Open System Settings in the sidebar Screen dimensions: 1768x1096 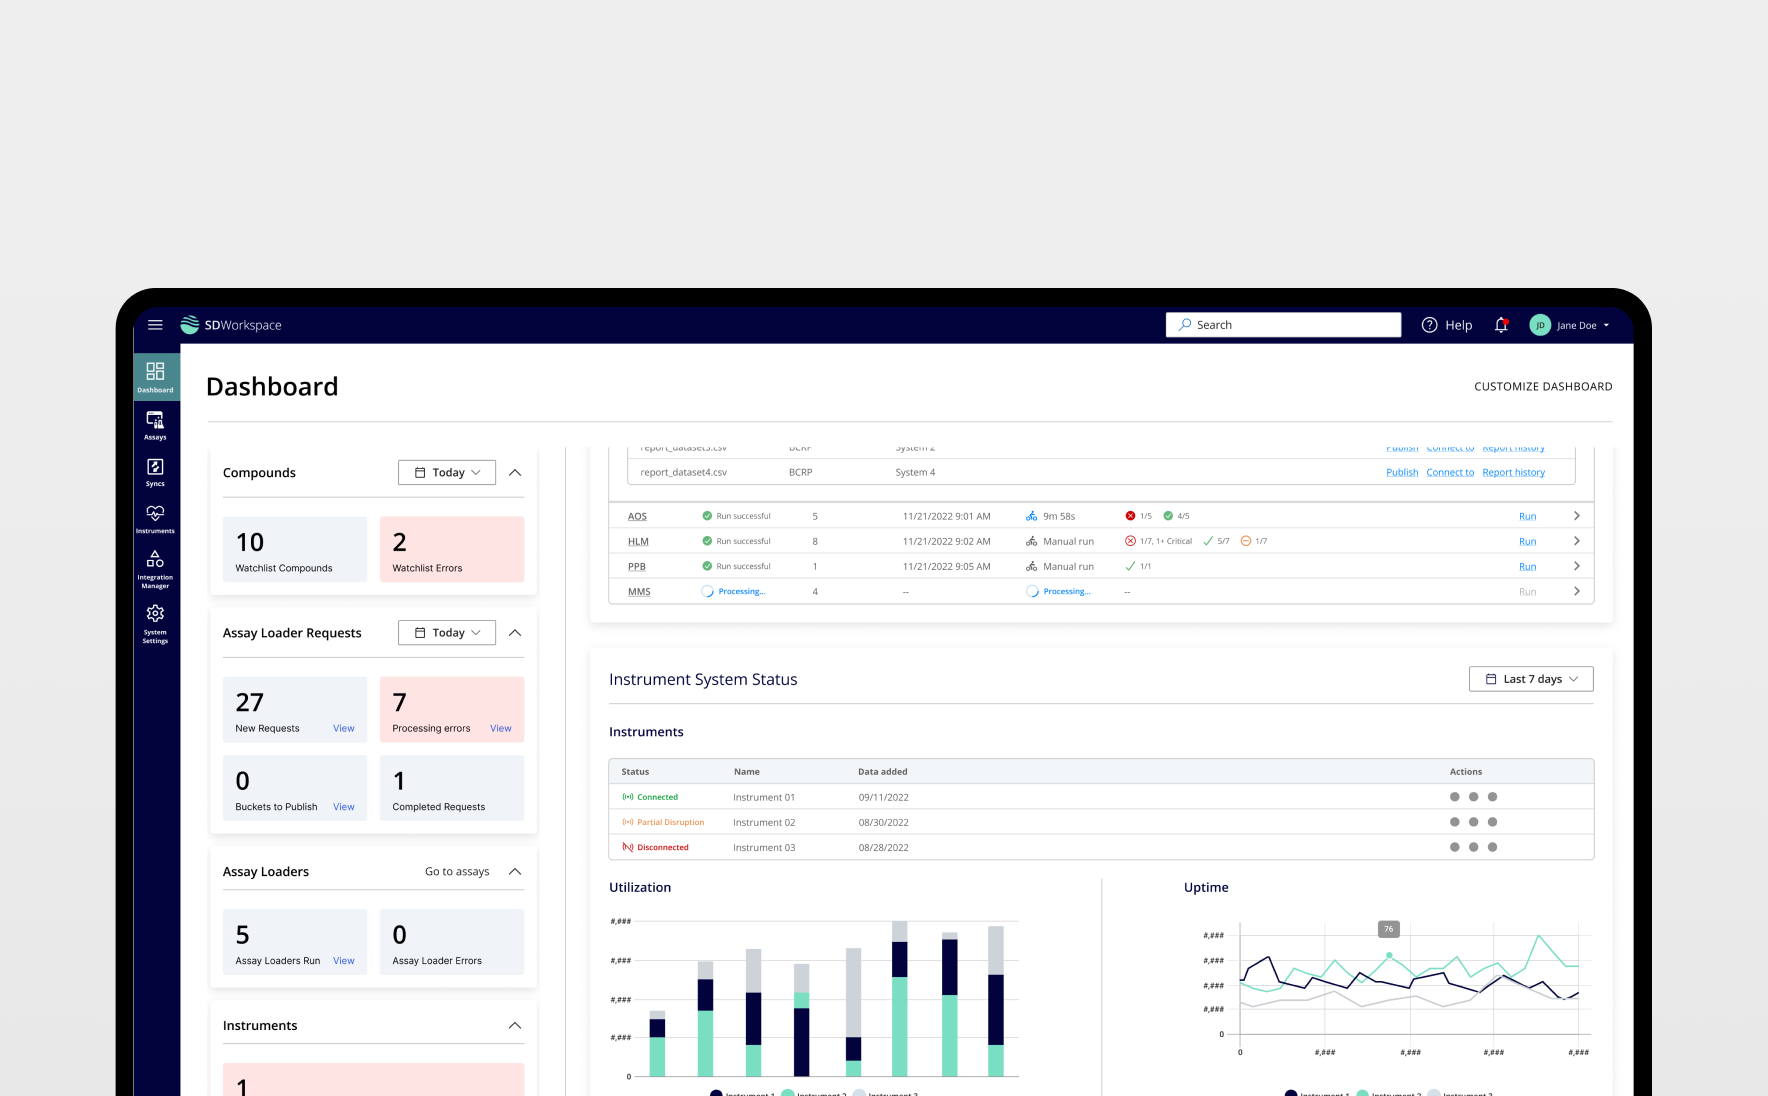pos(155,623)
